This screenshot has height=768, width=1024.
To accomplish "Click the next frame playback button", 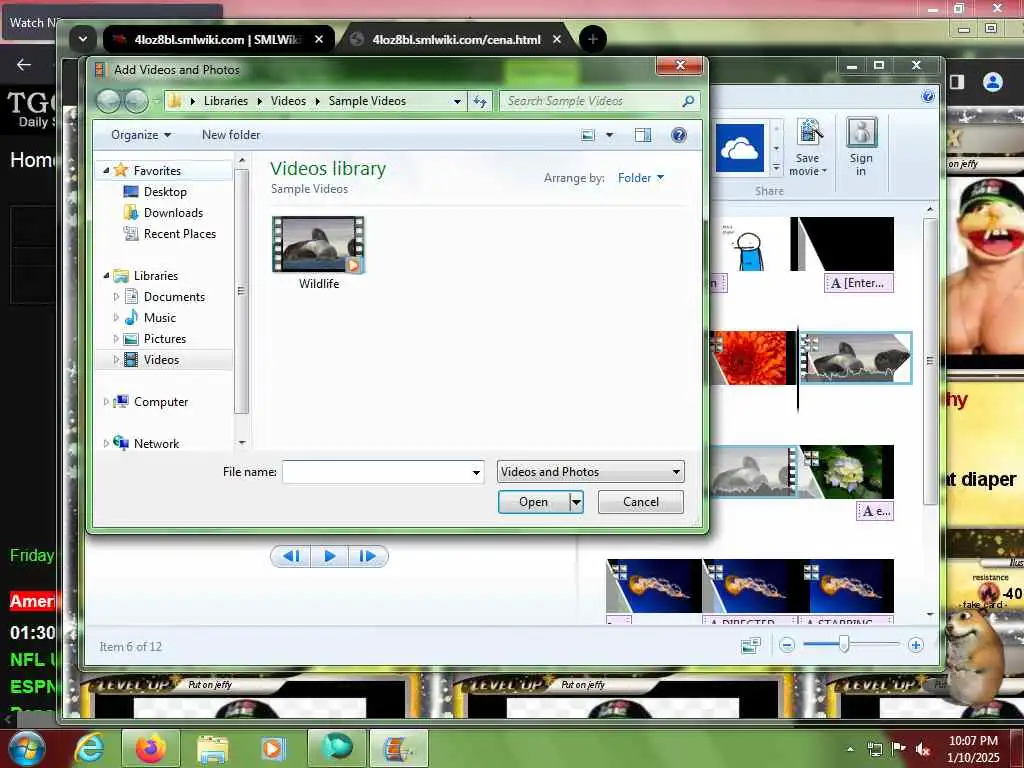I will (368, 556).
